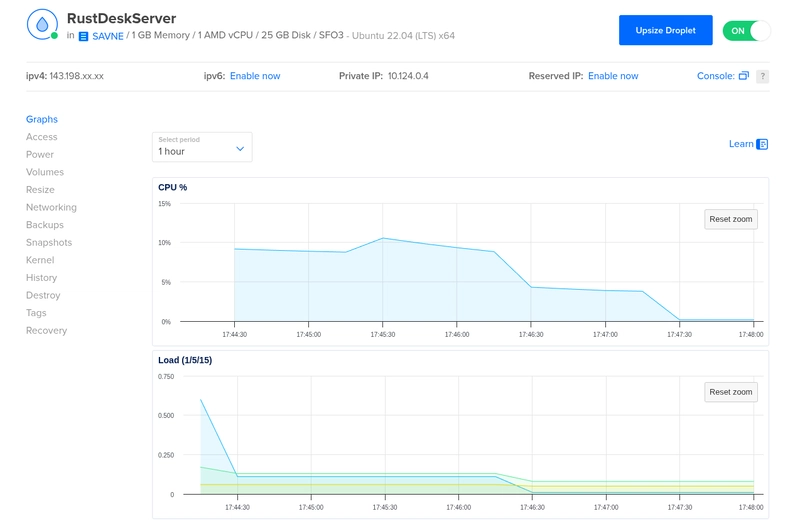Toggle the droplet ON power switch
The width and height of the screenshot is (800, 521).
pyautogui.click(x=746, y=31)
